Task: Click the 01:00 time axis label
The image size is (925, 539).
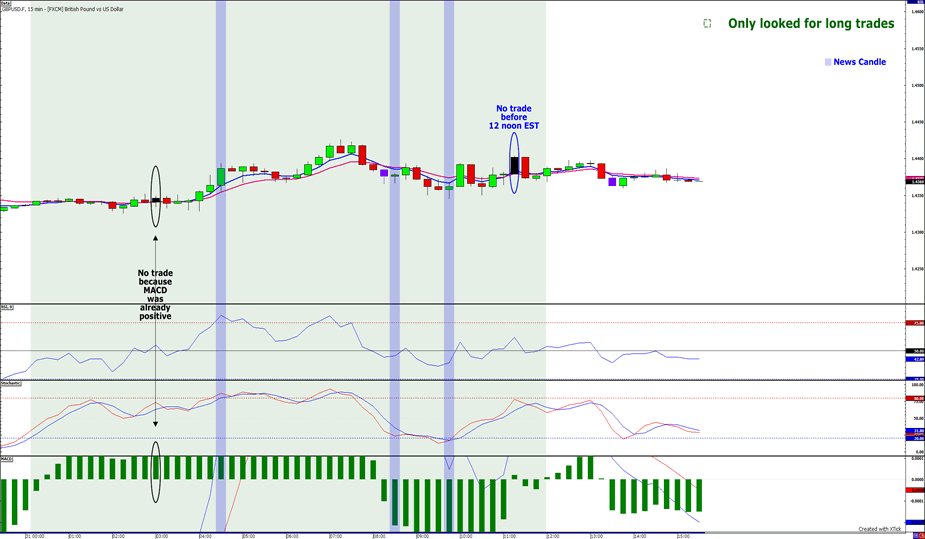Action: point(74,536)
